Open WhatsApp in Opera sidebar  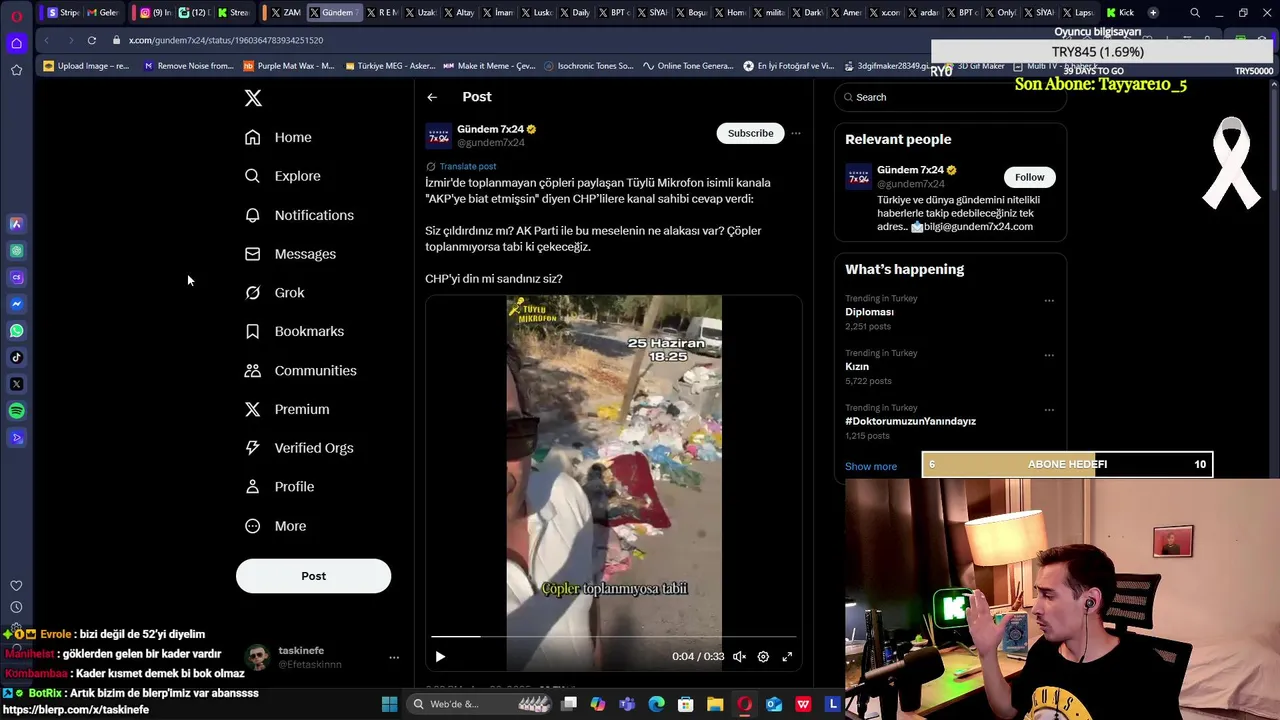point(16,331)
